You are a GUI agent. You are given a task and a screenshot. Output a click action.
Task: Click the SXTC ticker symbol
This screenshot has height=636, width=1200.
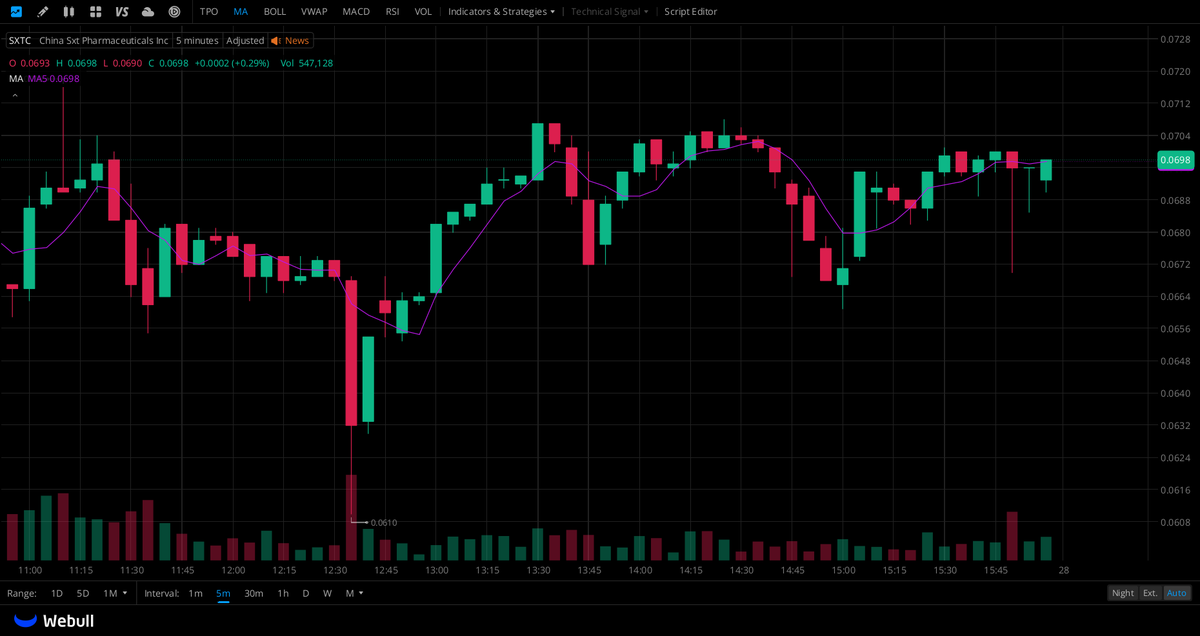tap(20, 41)
